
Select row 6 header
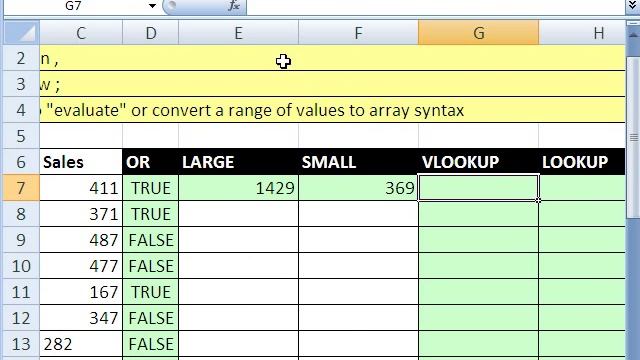point(21,162)
